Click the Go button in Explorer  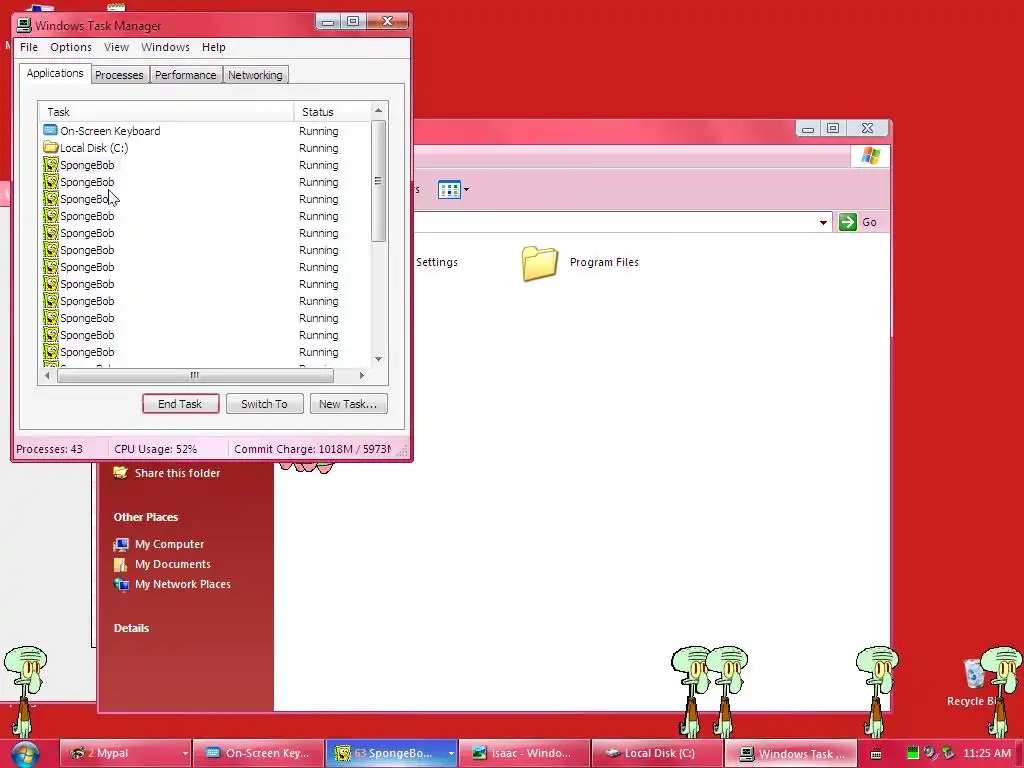pos(857,222)
